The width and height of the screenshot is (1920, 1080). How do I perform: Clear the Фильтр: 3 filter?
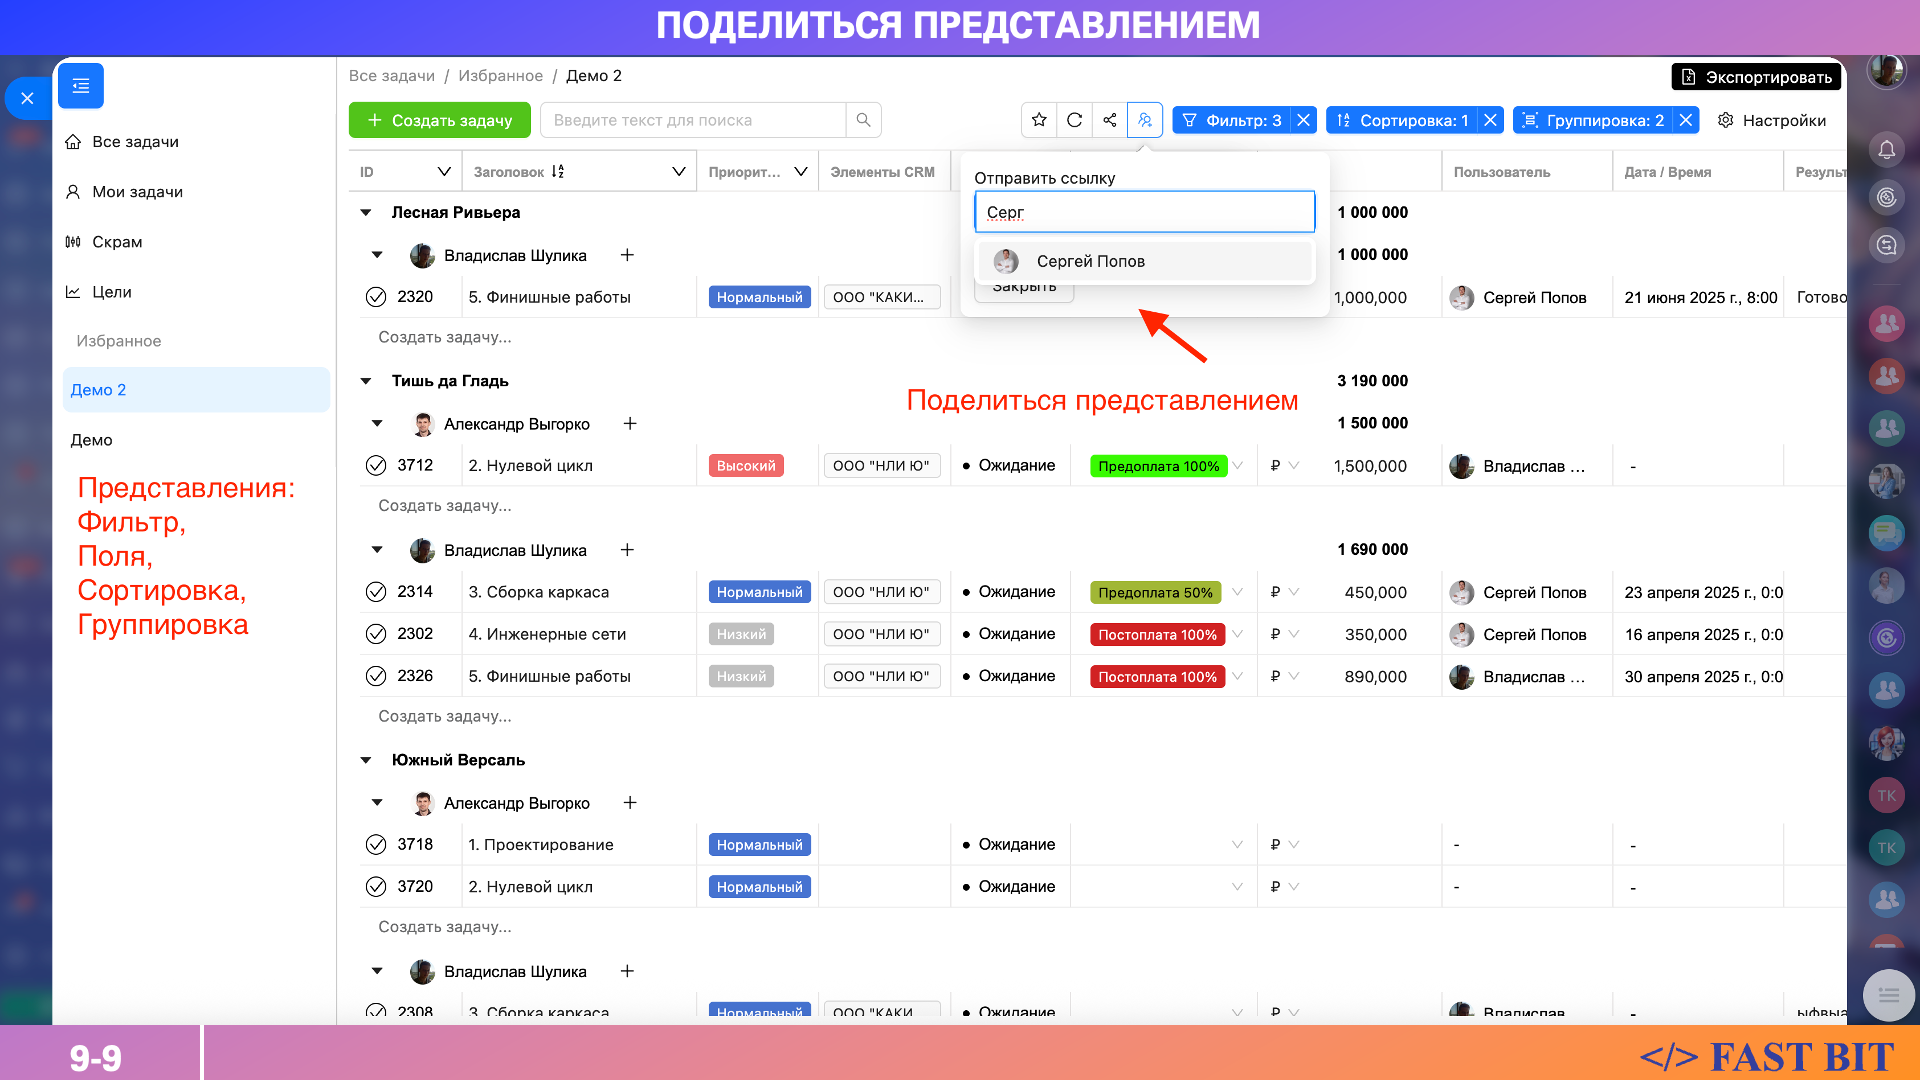(x=1303, y=120)
